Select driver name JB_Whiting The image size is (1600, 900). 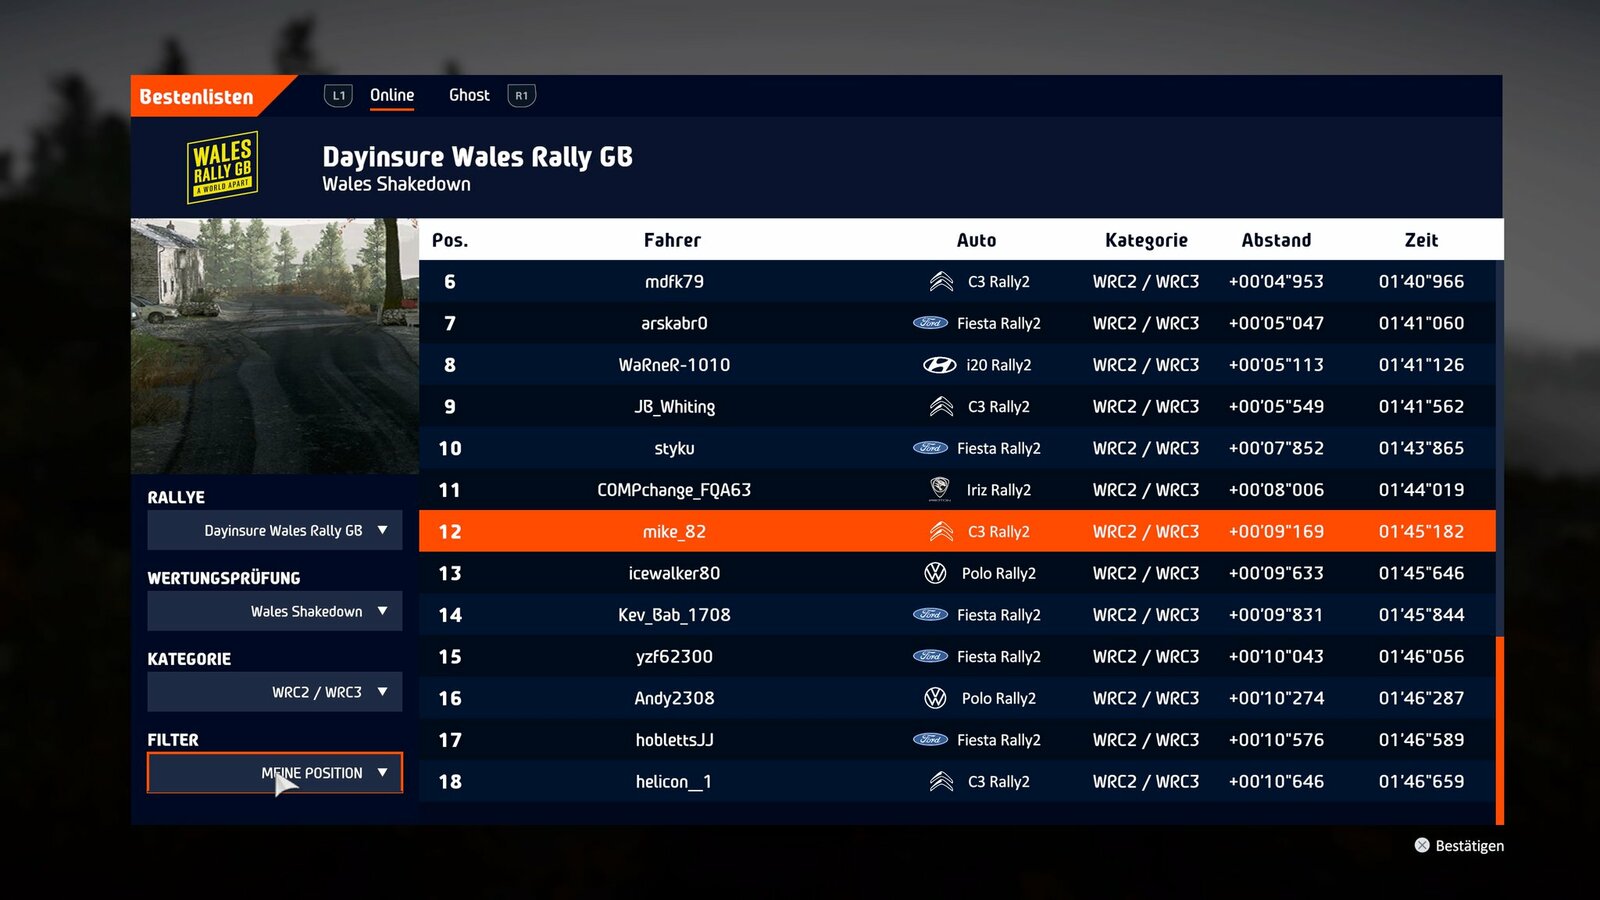(674, 407)
